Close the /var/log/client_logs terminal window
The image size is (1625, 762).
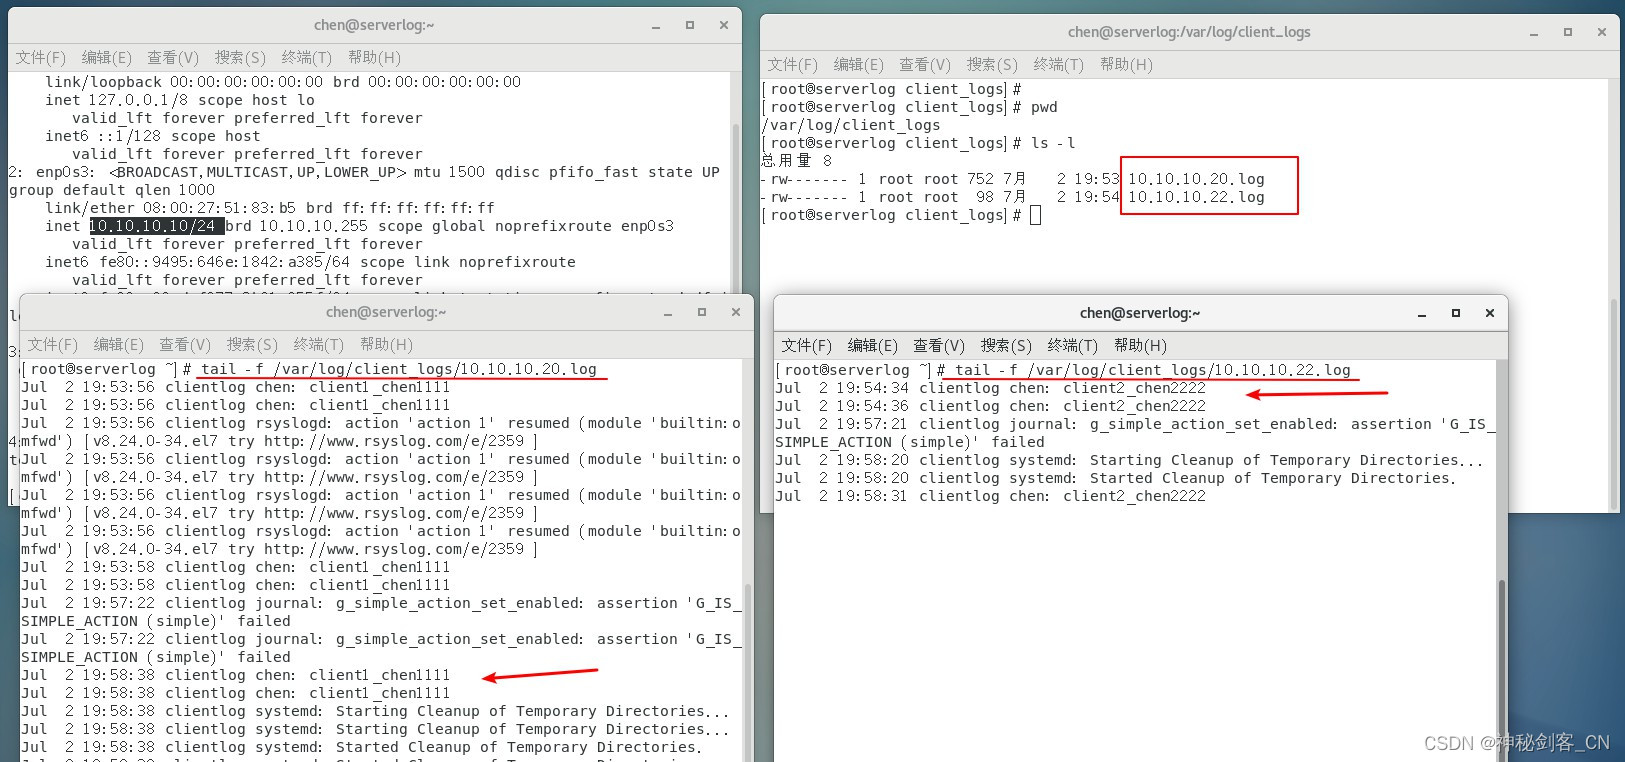(1602, 32)
